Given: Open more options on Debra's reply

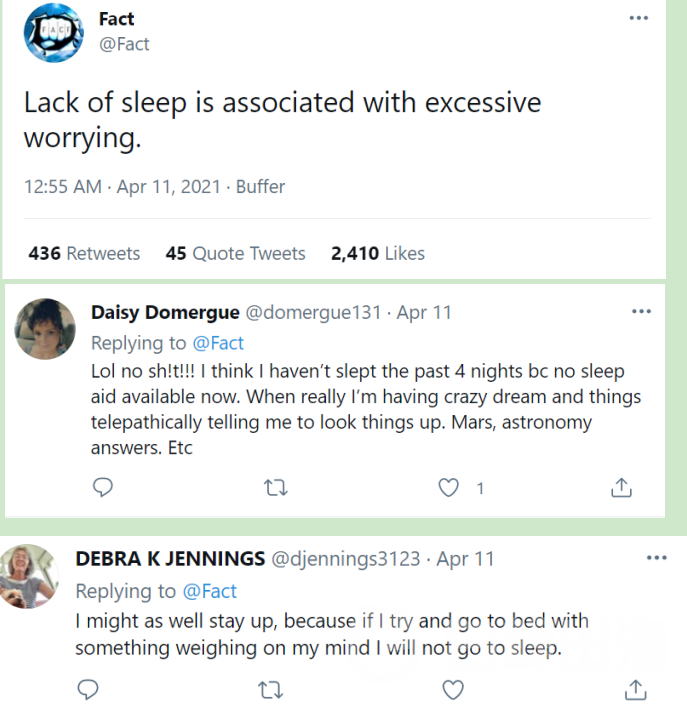Looking at the screenshot, I should [656, 558].
